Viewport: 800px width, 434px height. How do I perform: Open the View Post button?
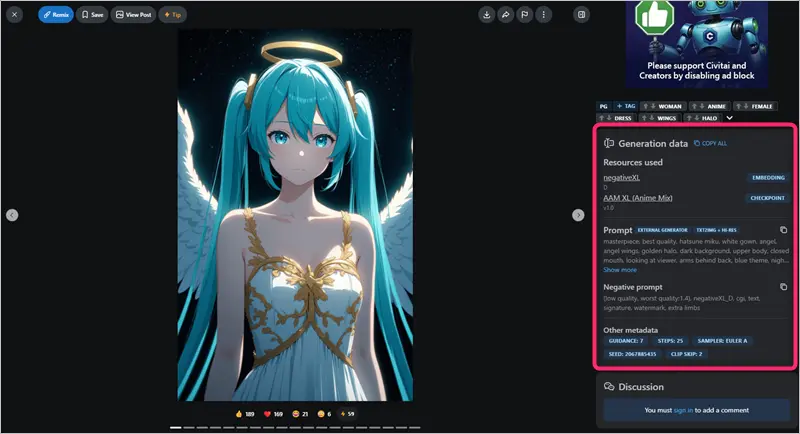(x=133, y=15)
